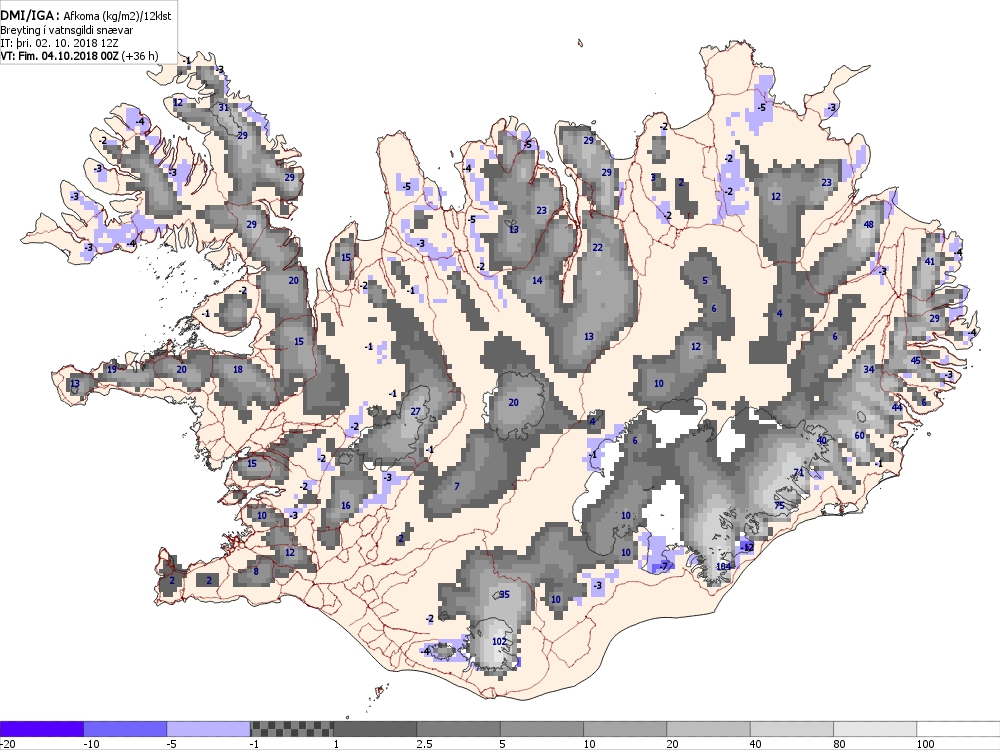Click the '14' value in the north
1000x750 pixels.
[x=537, y=281]
